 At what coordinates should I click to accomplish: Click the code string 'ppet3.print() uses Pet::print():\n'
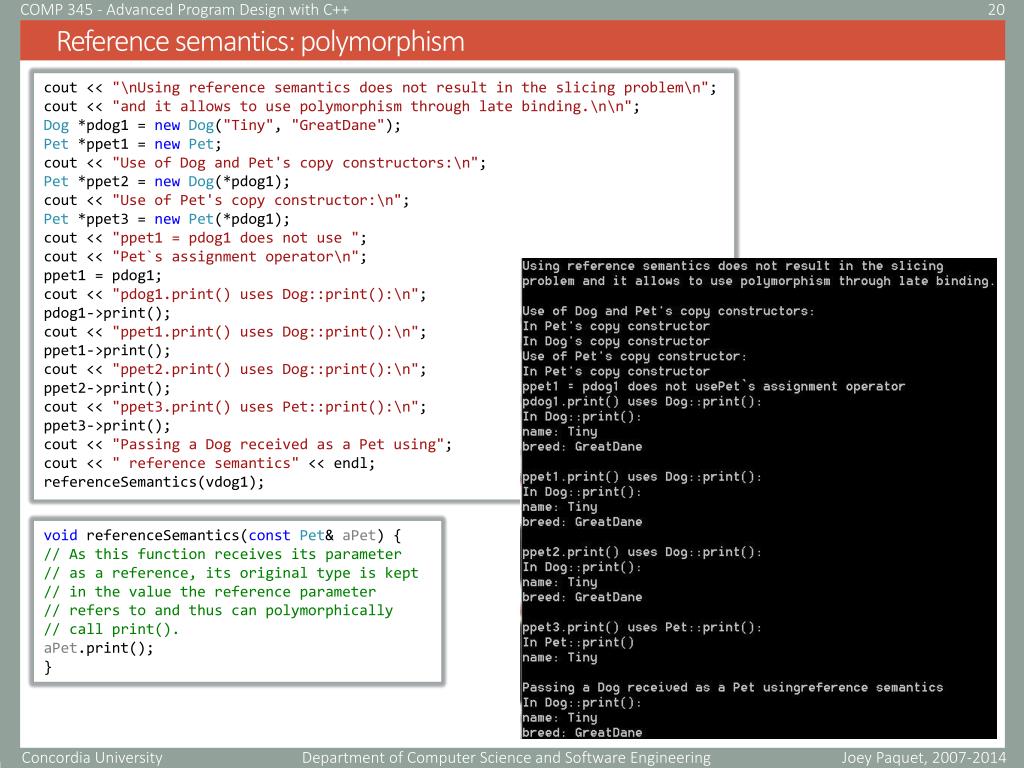pyautogui.click(x=265, y=408)
